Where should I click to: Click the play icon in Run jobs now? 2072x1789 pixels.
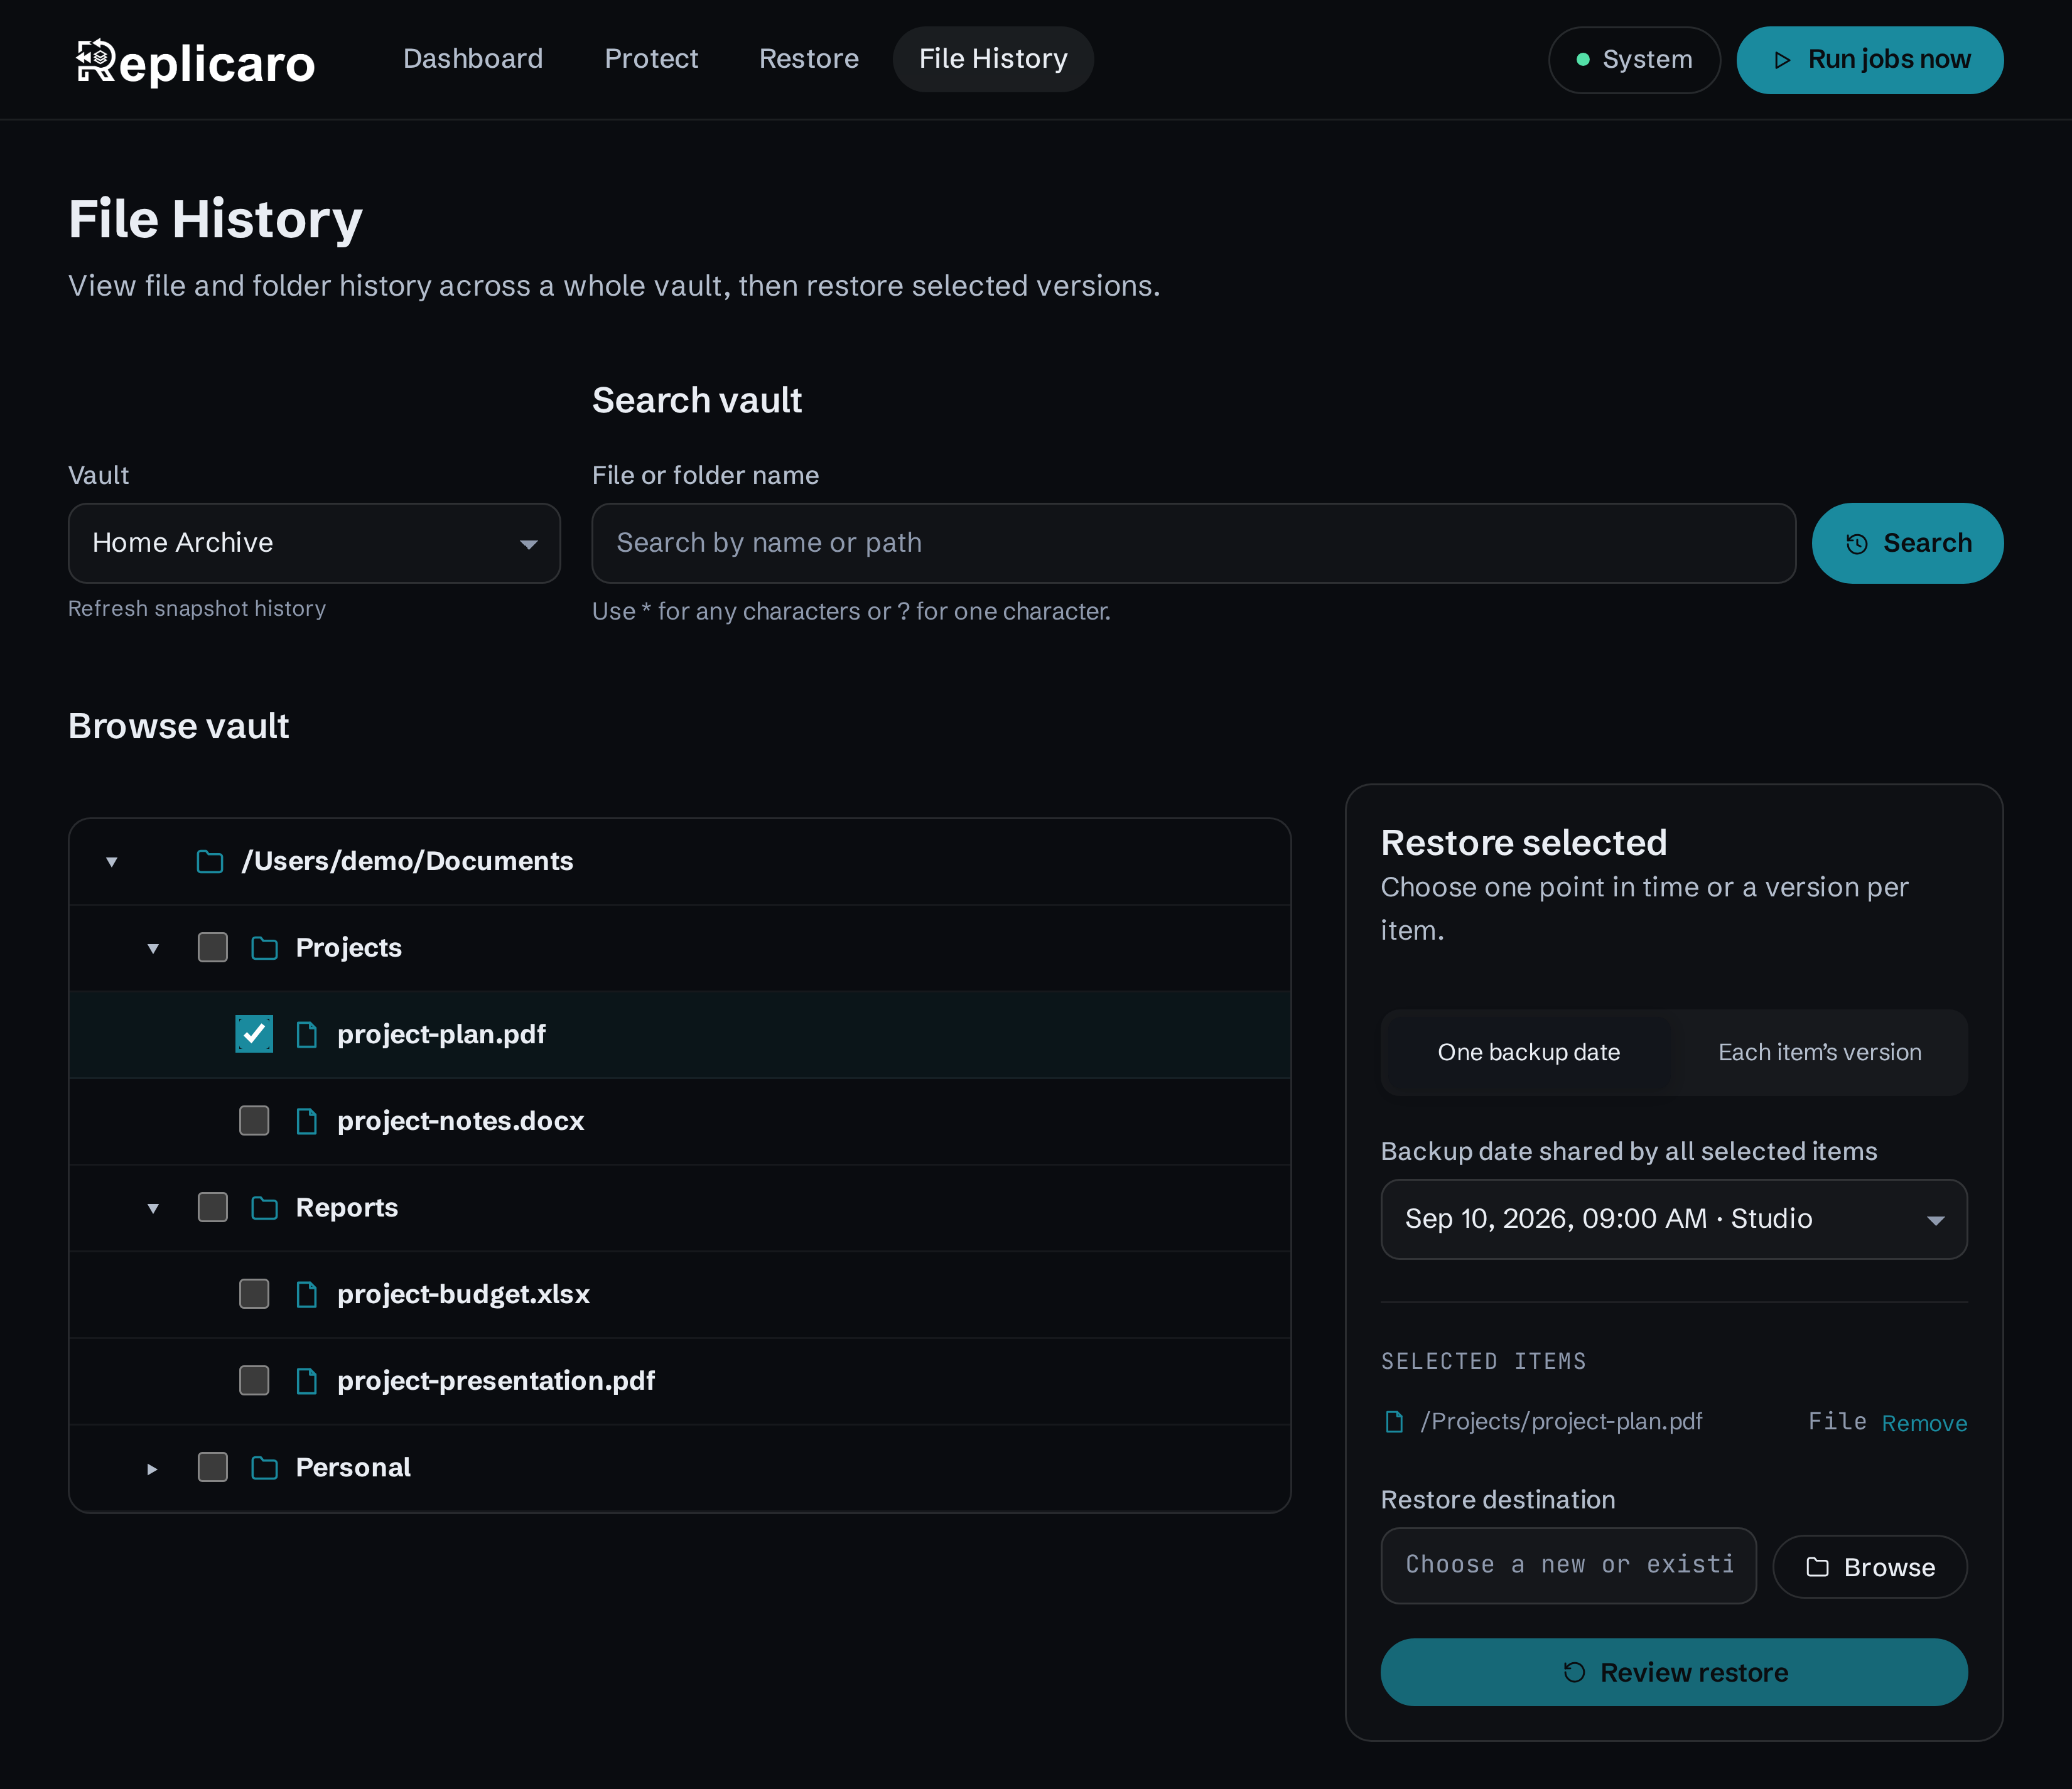[x=1782, y=60]
